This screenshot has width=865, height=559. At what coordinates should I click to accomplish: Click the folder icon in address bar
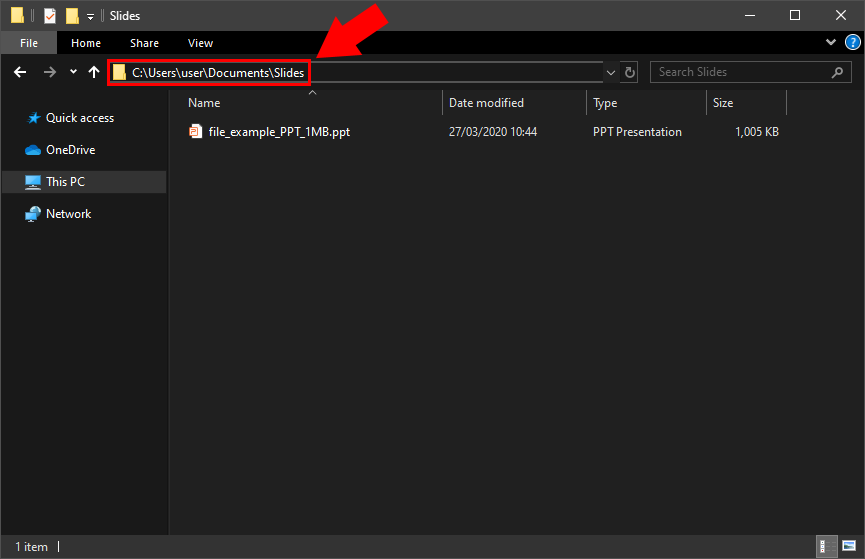pos(119,72)
